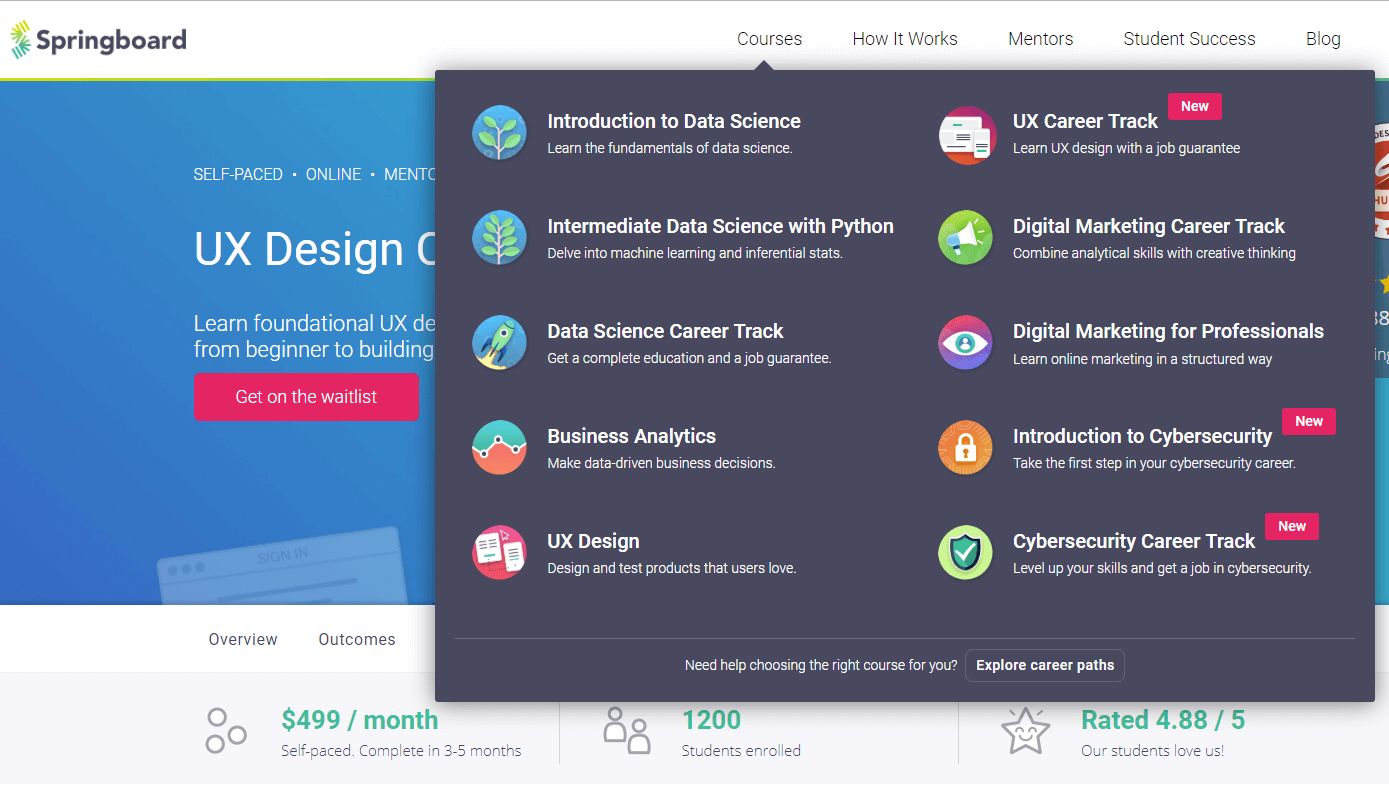Click the Intermediate Data Science plant icon
The image size is (1389, 786).
[499, 238]
